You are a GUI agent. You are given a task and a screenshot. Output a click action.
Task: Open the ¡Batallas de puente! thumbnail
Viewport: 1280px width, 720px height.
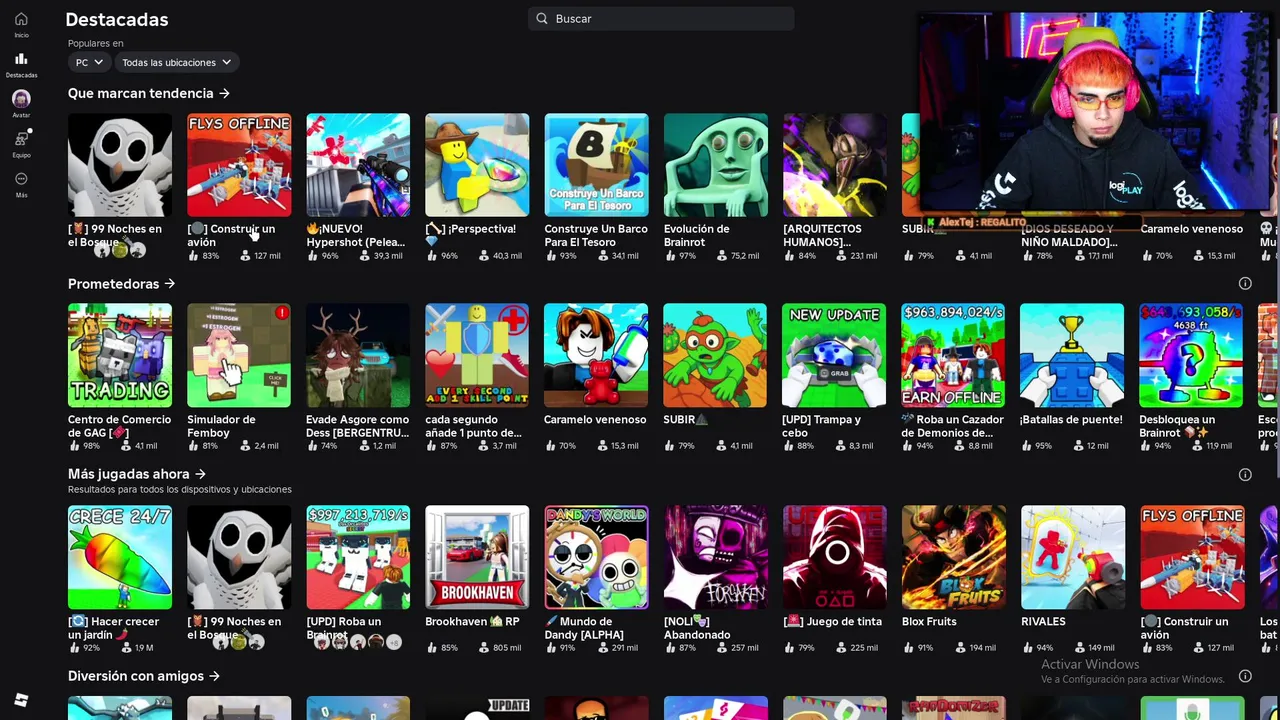coord(1072,356)
